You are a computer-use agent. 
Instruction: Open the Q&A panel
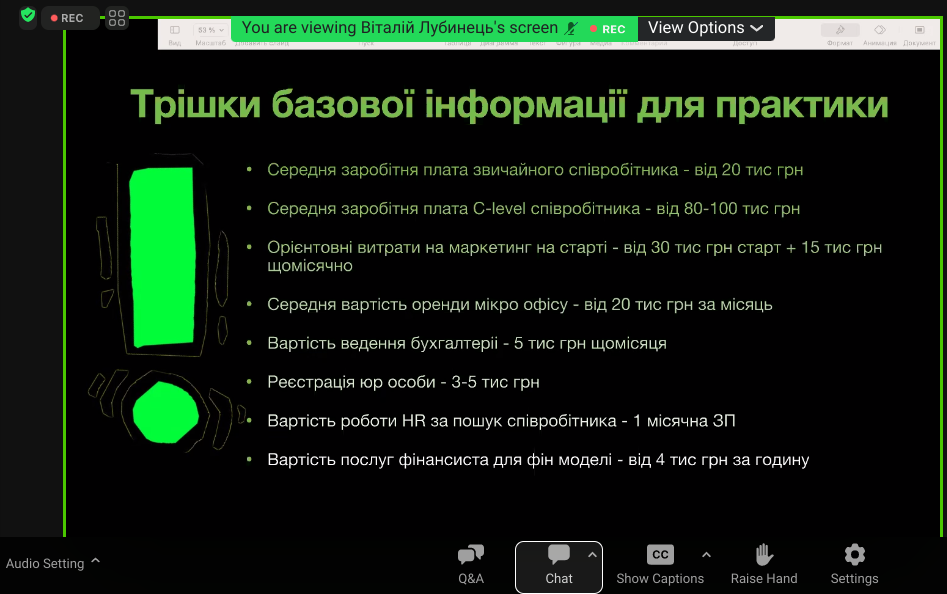470,564
